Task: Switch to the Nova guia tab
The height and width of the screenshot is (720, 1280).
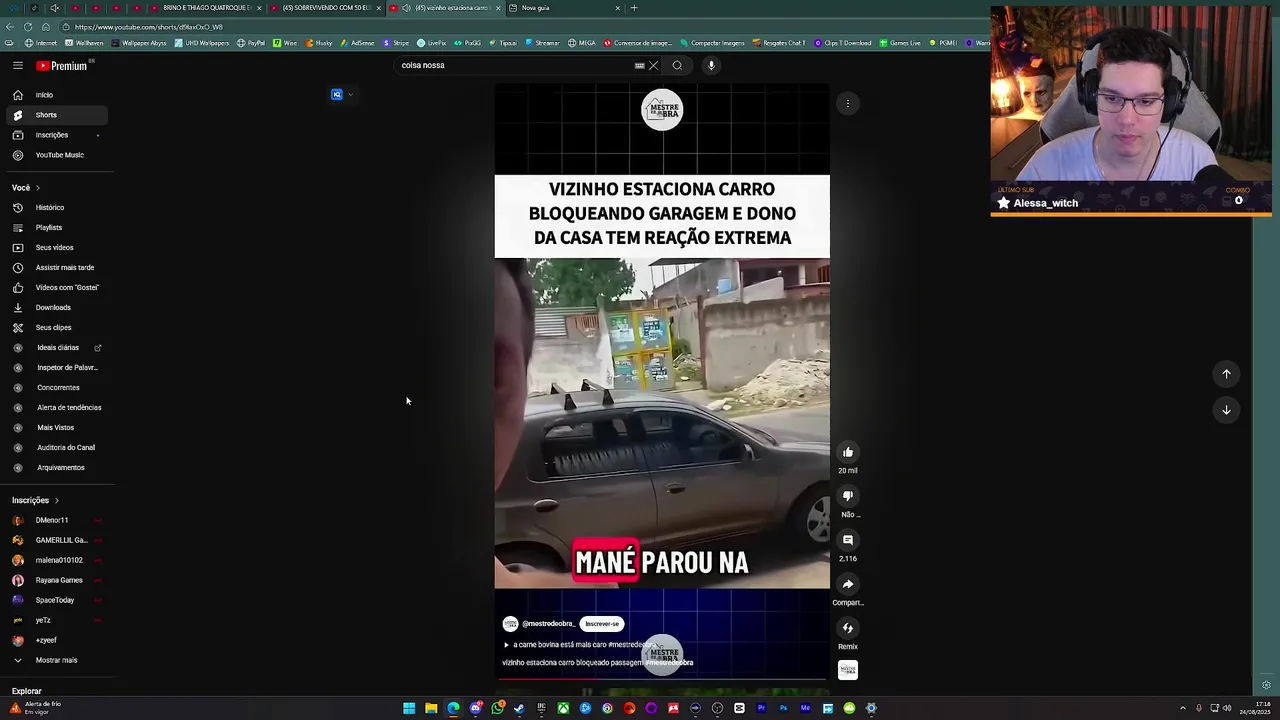Action: click(565, 8)
